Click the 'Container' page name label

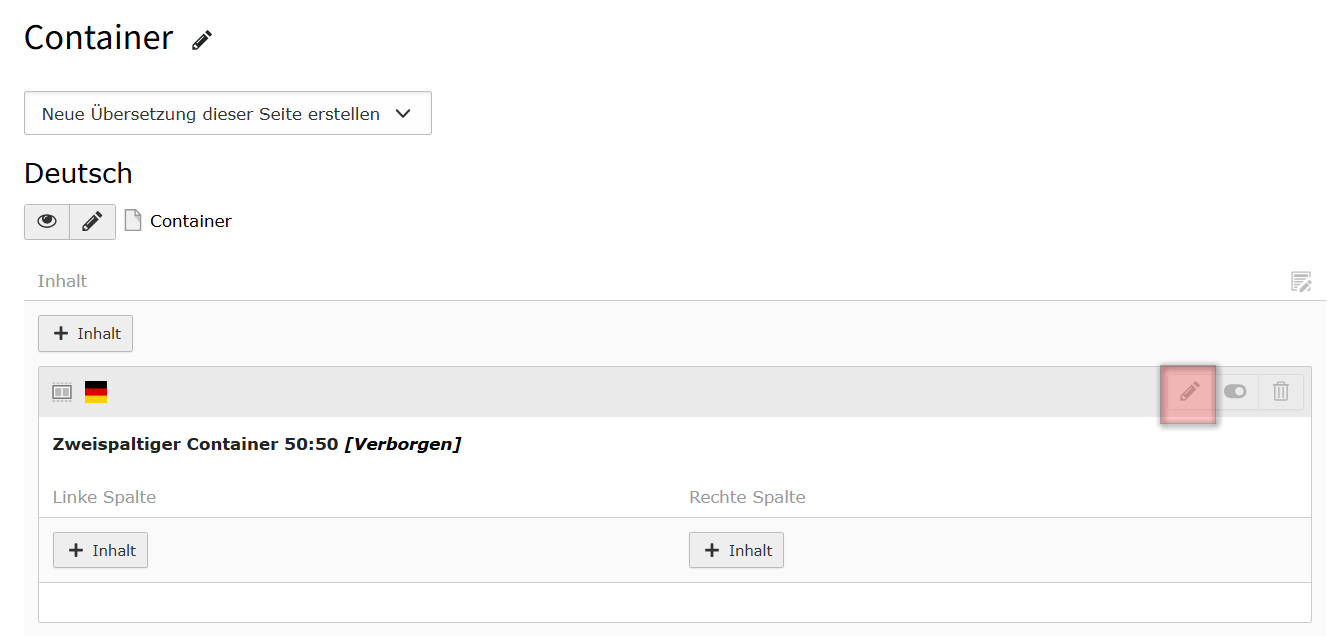[191, 221]
